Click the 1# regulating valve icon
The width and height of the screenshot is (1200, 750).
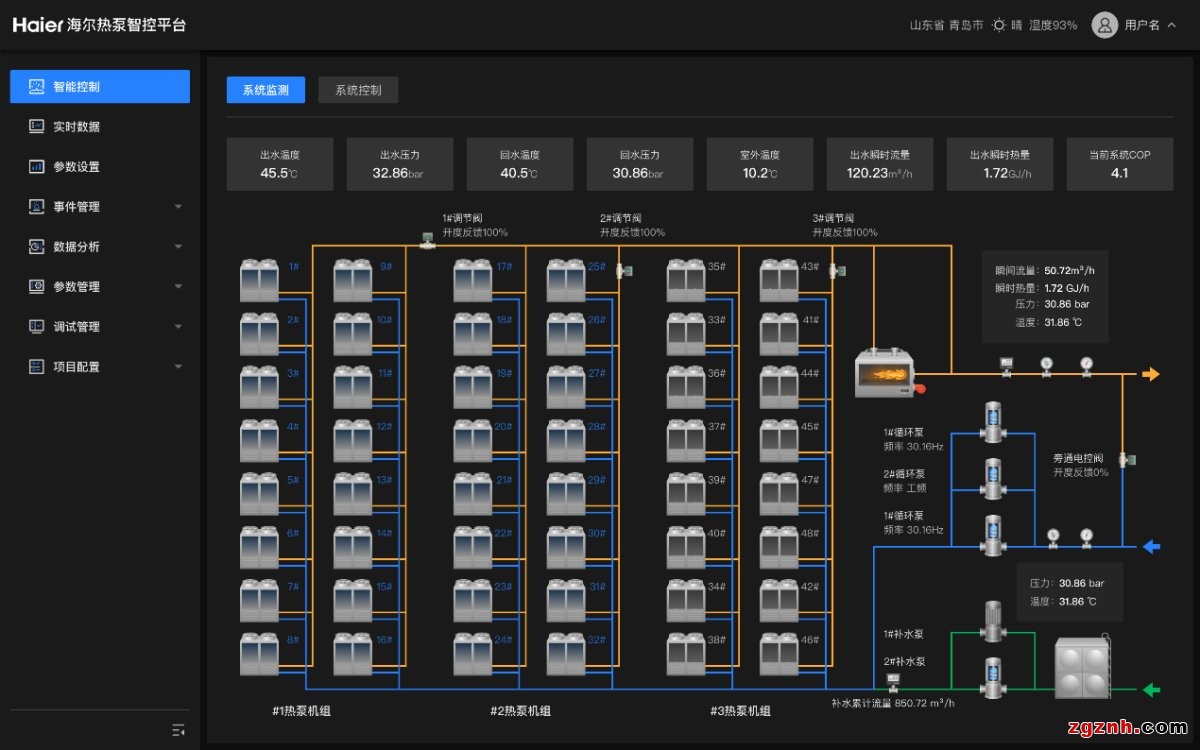(427, 240)
